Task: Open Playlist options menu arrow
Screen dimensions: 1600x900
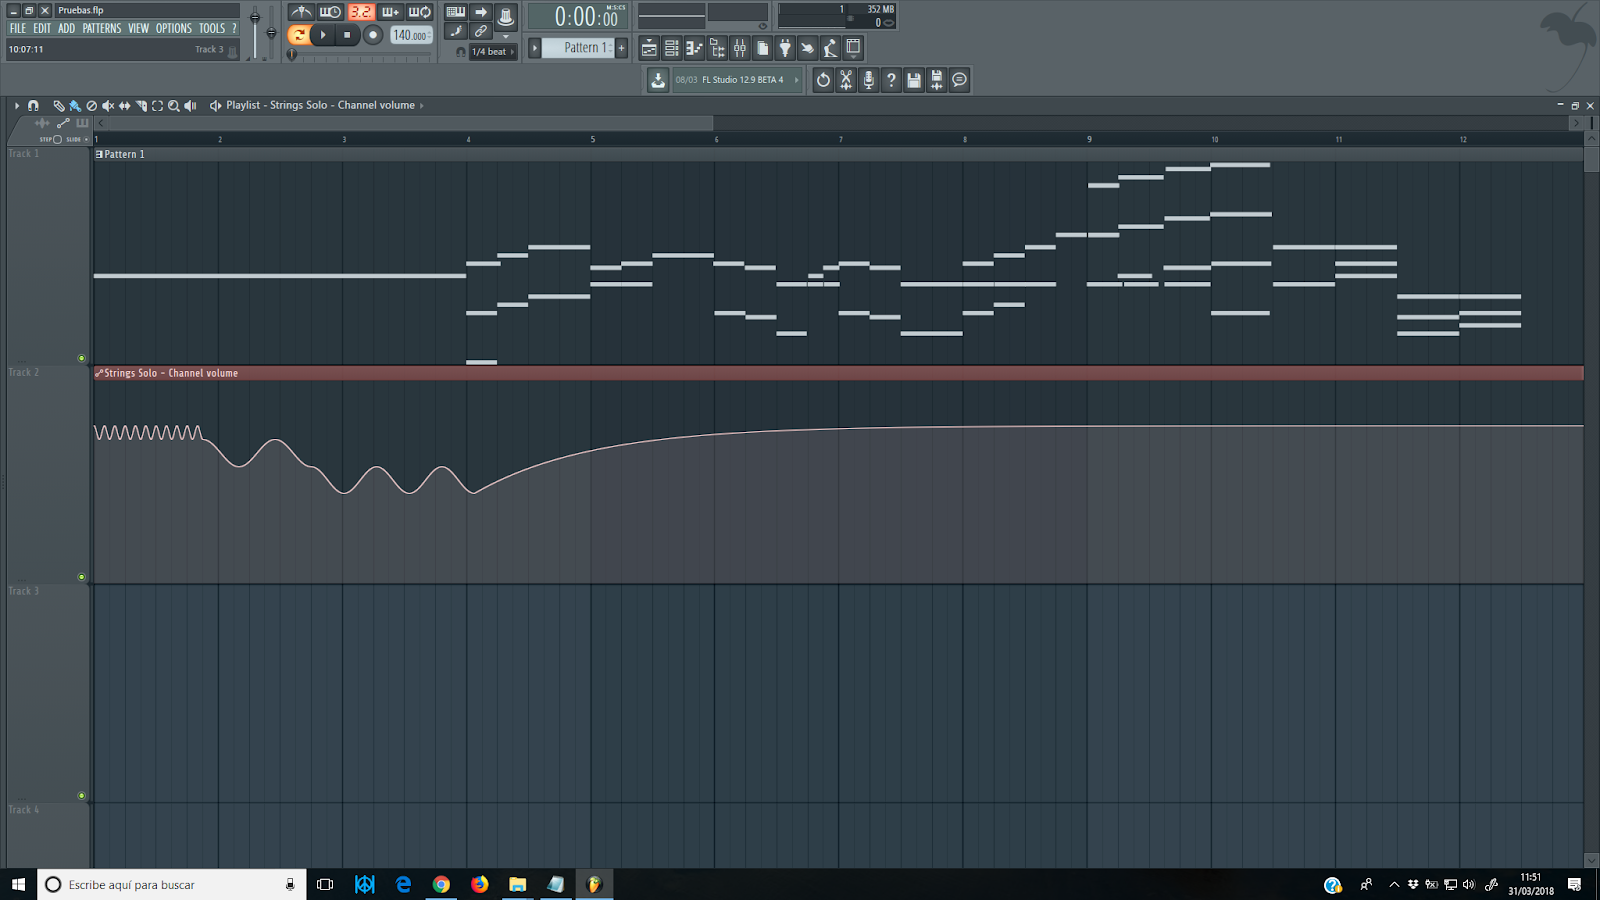Action: point(17,106)
